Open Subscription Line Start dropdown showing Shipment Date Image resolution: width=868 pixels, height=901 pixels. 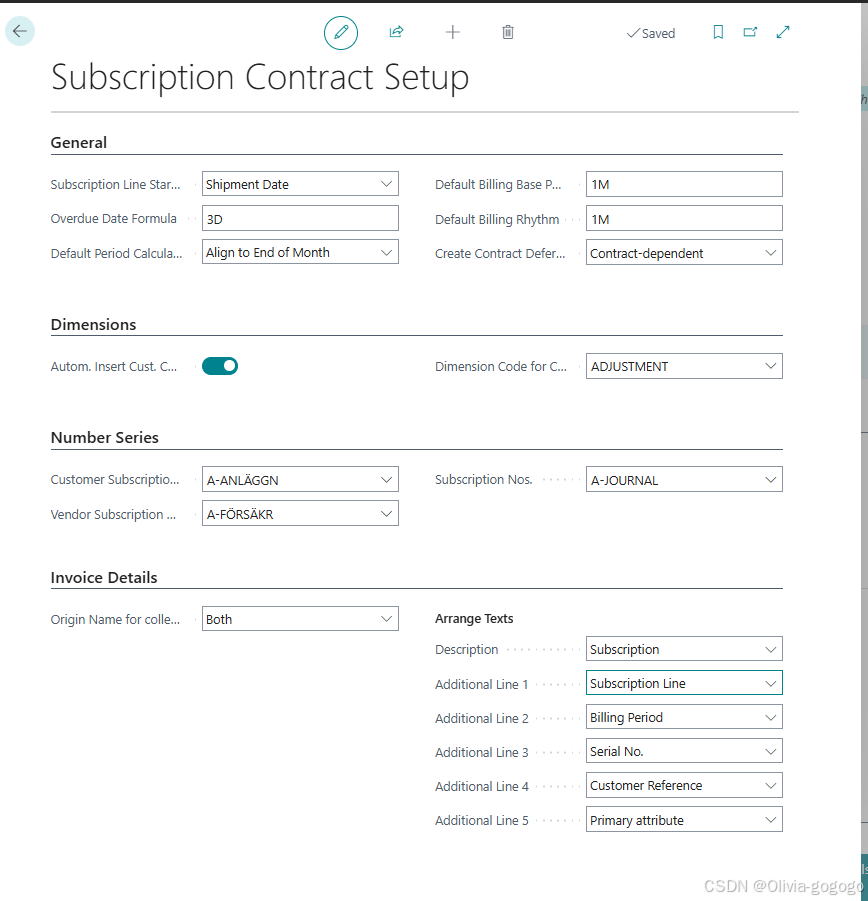tap(386, 183)
